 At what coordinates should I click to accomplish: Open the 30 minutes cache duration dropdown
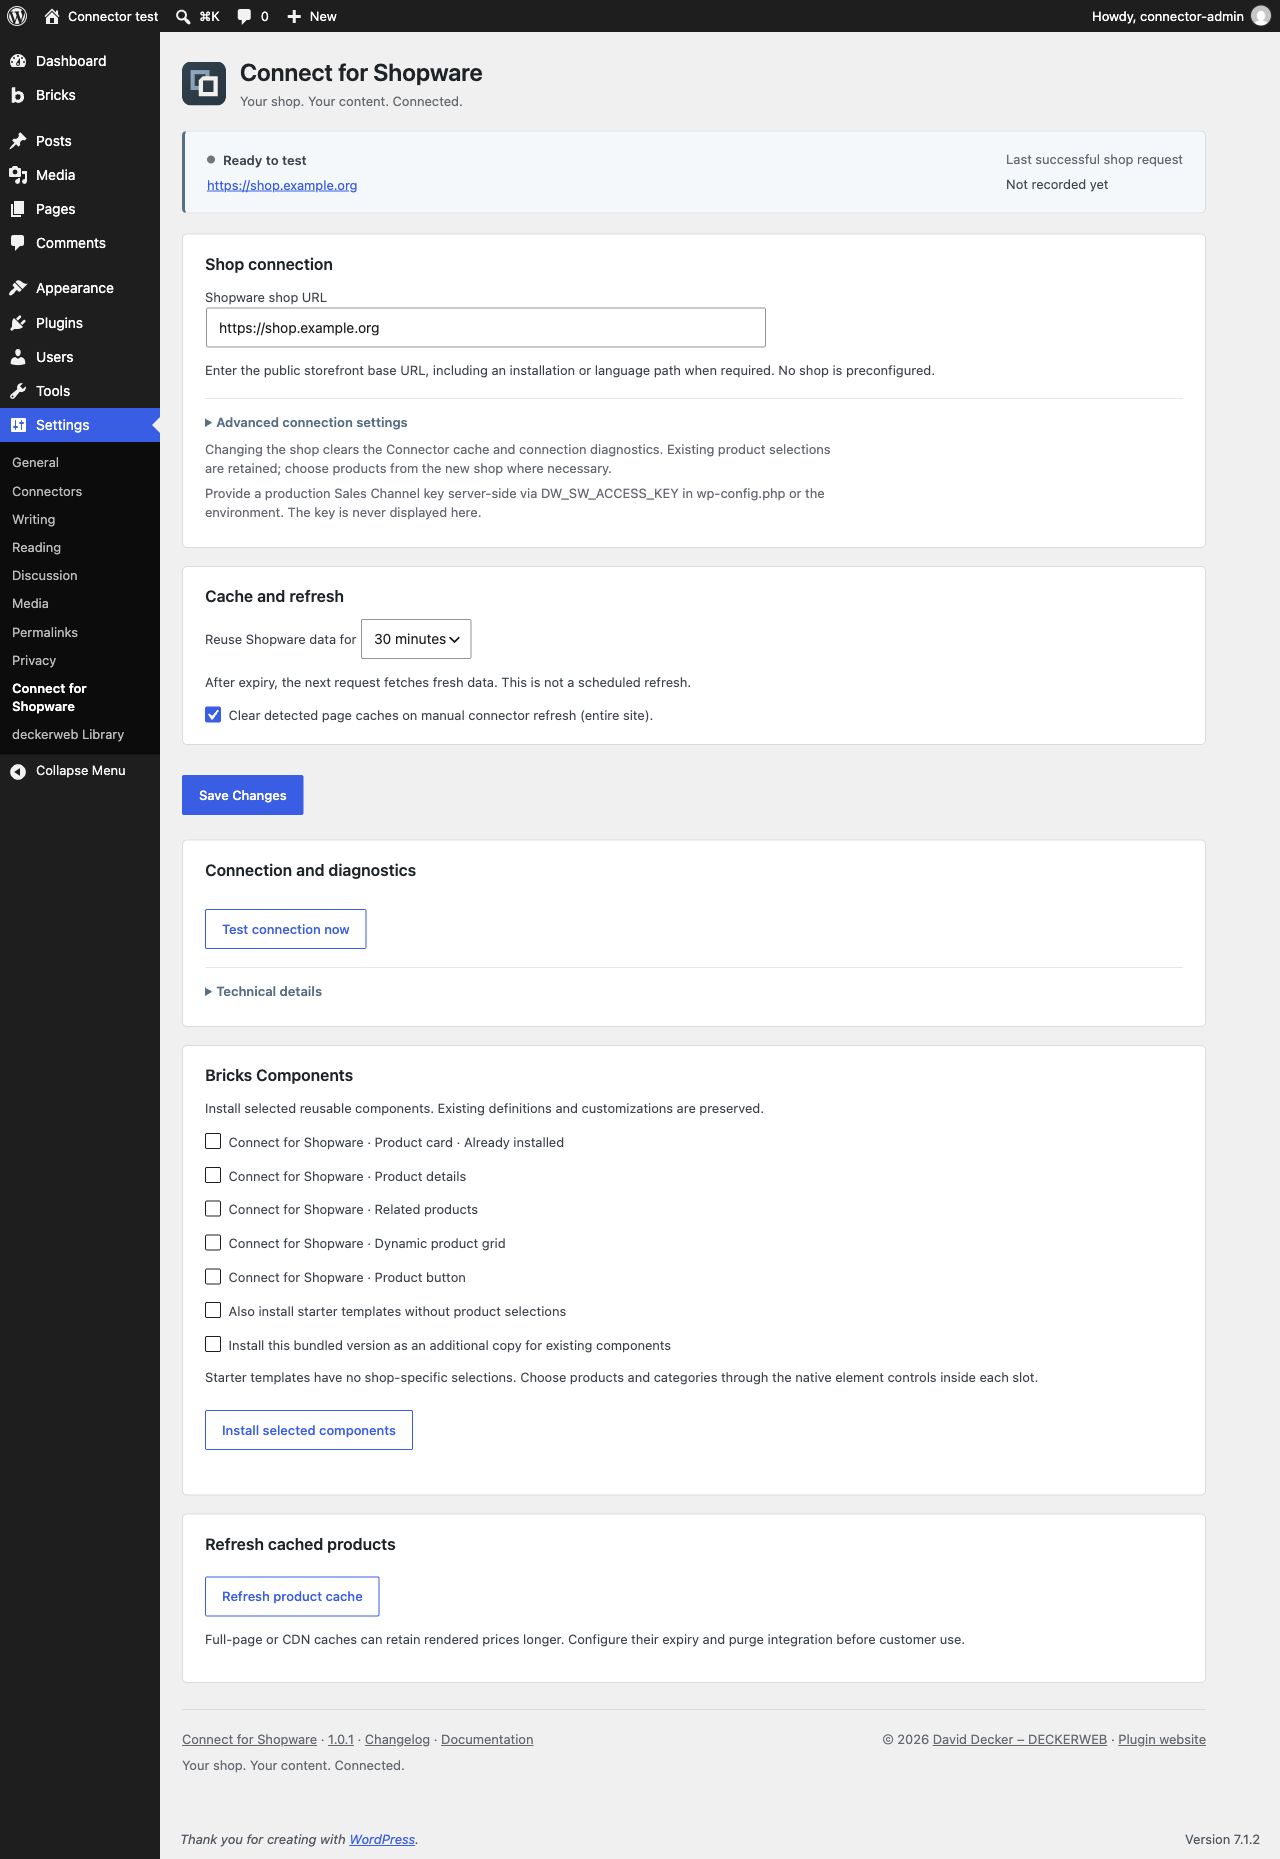416,639
